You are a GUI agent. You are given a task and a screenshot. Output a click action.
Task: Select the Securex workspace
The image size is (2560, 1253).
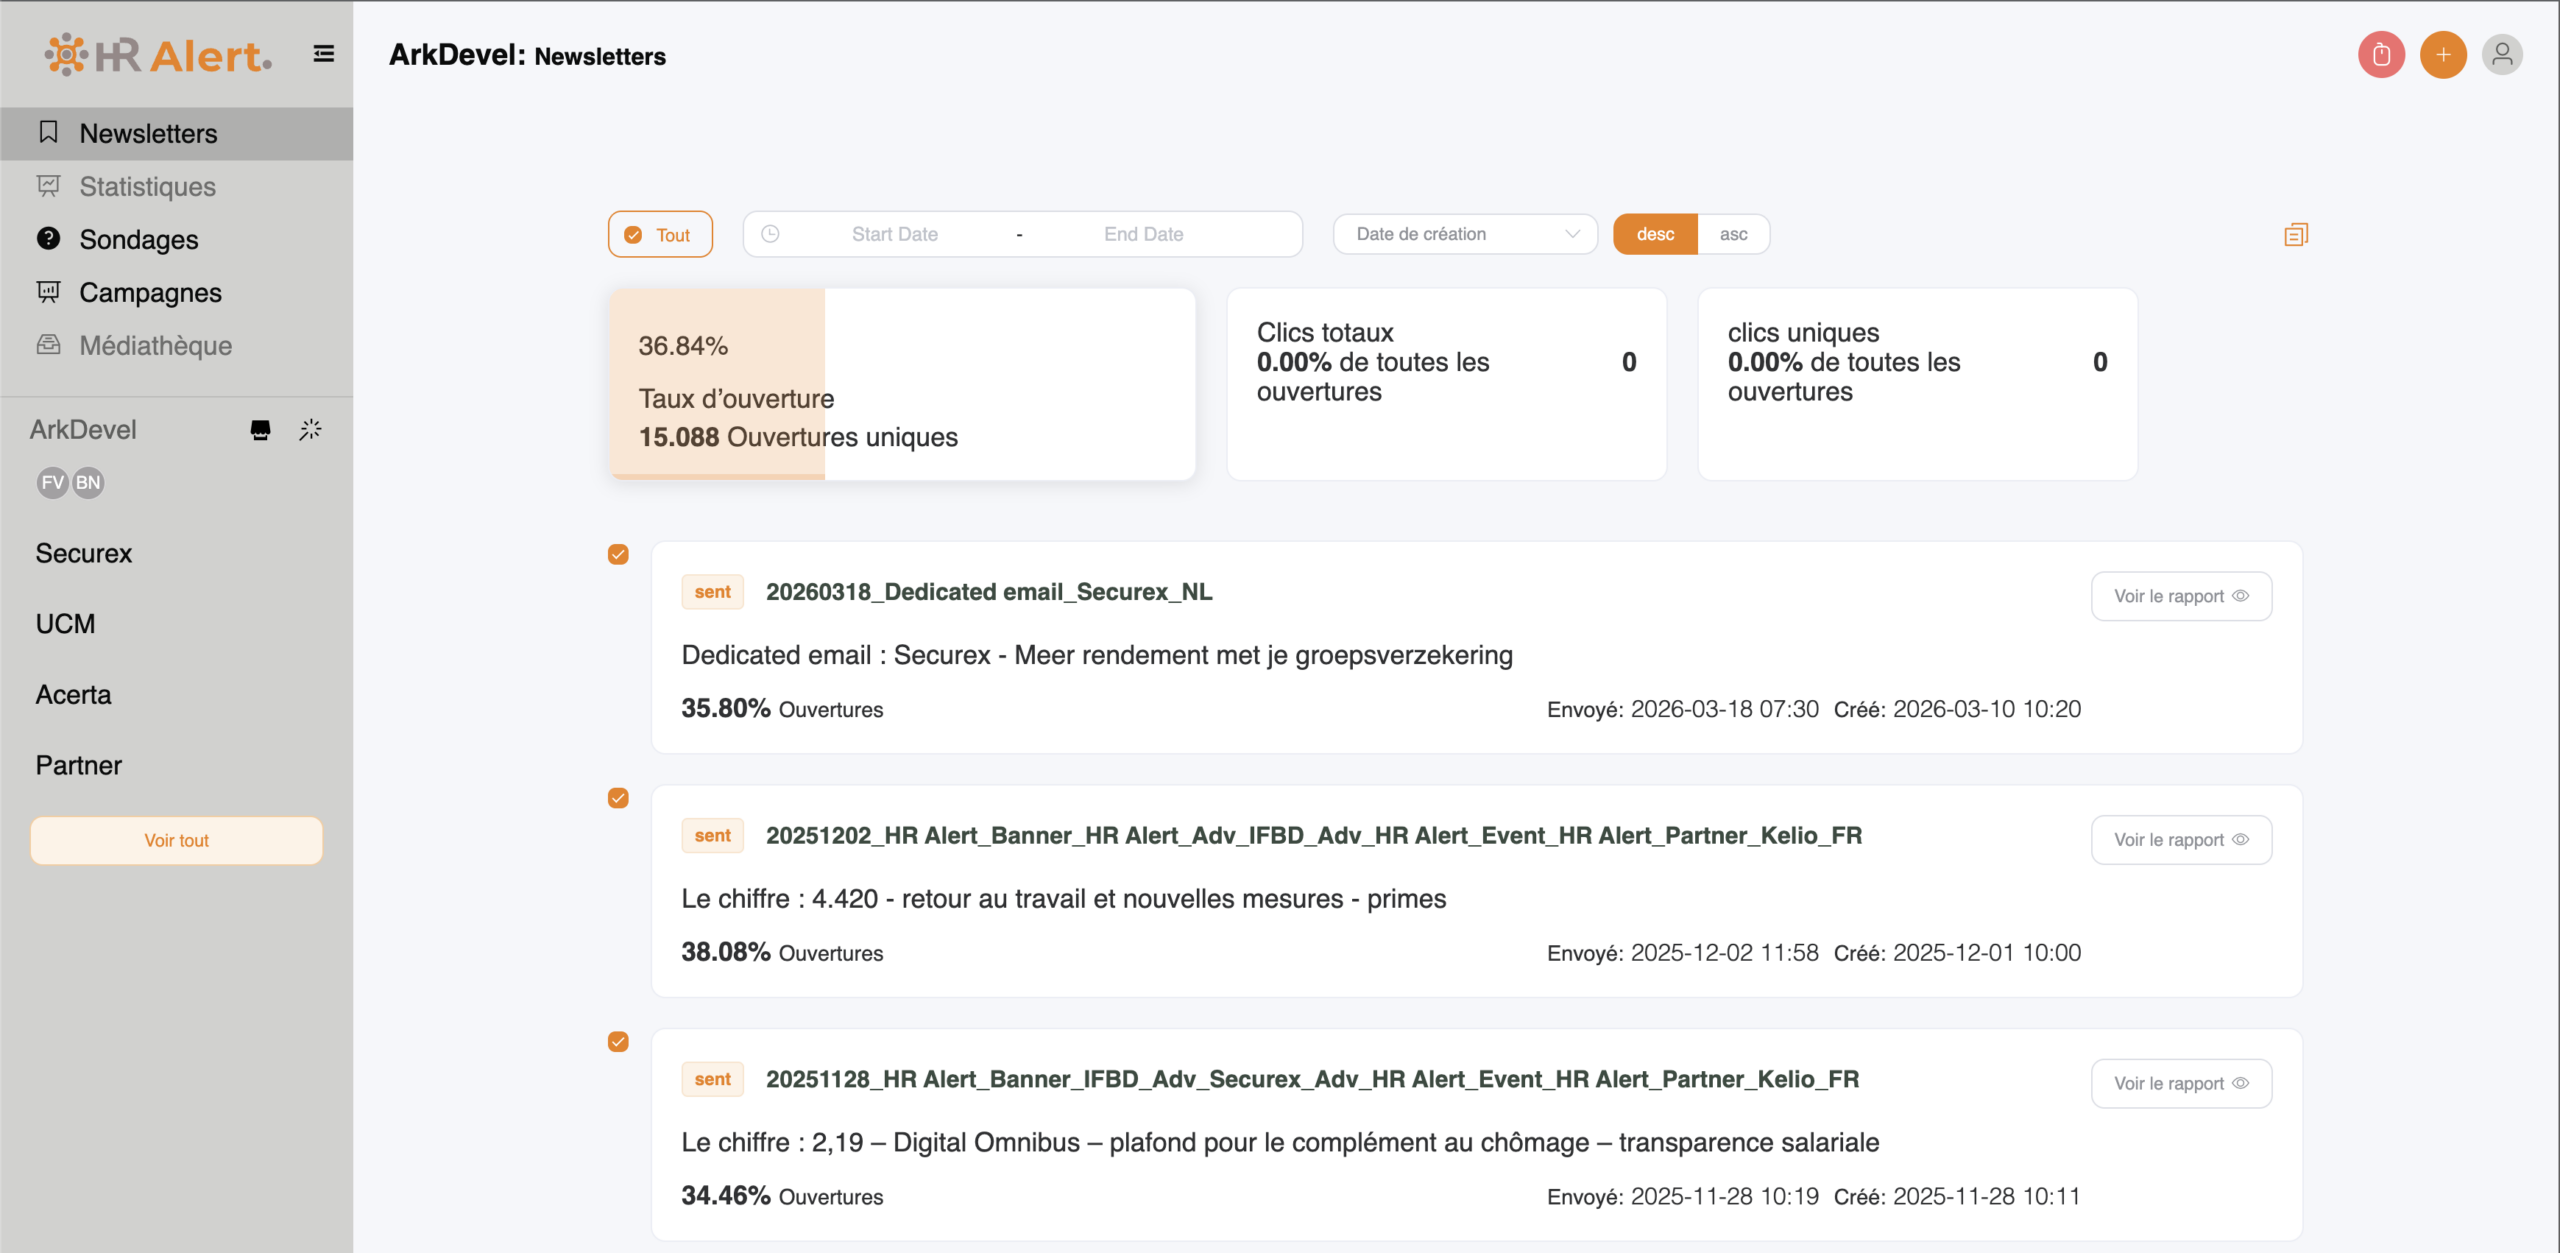click(x=84, y=553)
